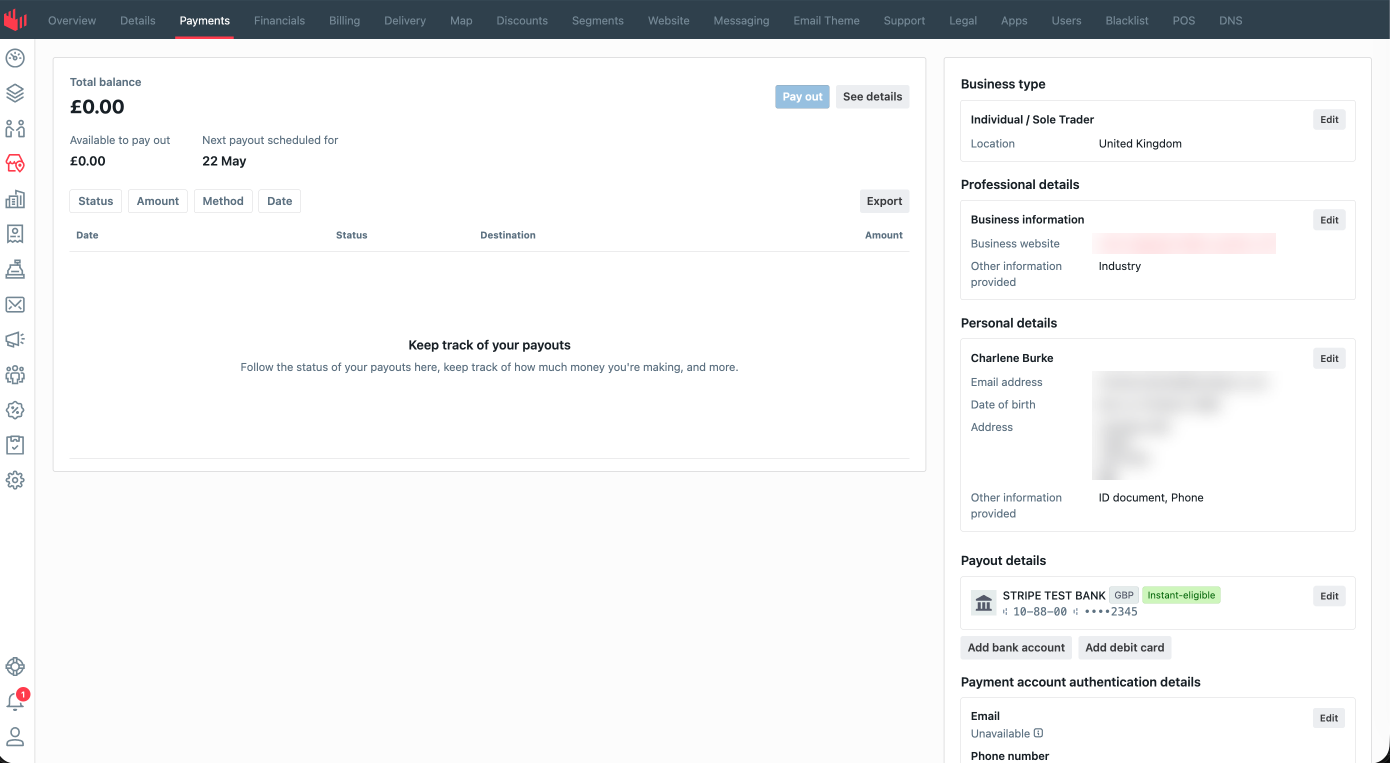
Task: Open the Status filter dropdown
Action: coord(96,201)
